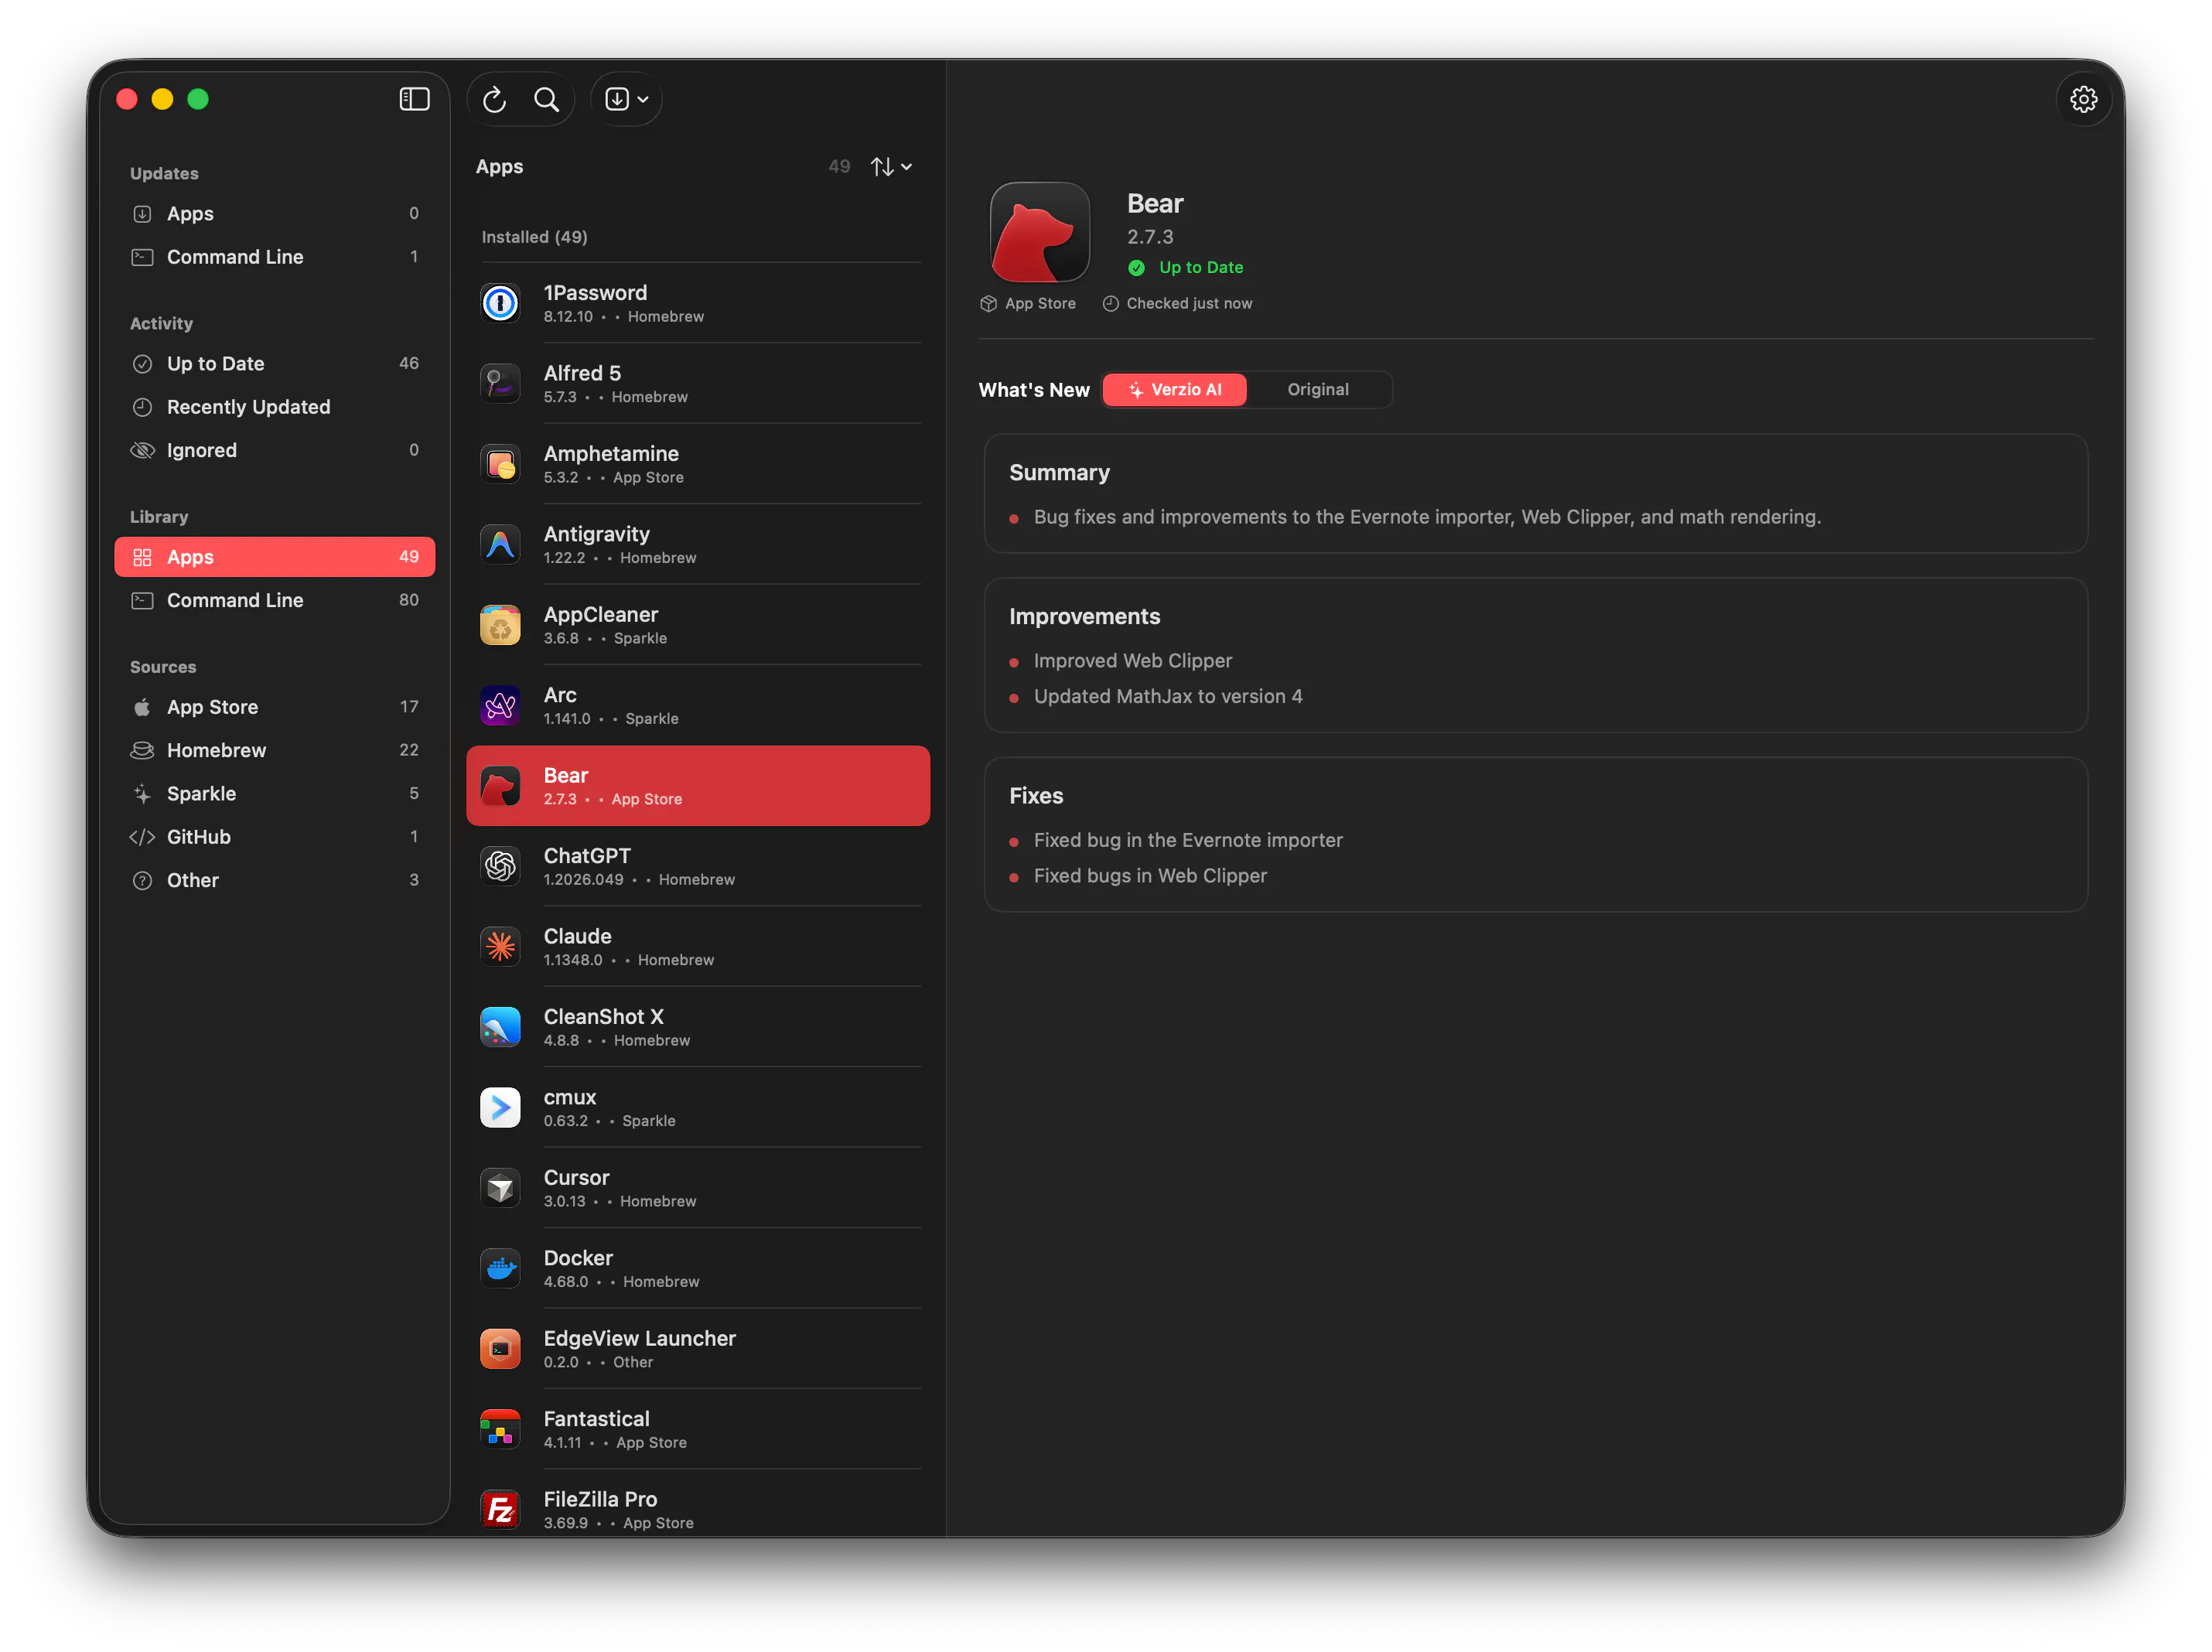Image resolution: width=2212 pixels, height=1652 pixels.
Task: Click the Bear title in details pane
Action: (1155, 204)
